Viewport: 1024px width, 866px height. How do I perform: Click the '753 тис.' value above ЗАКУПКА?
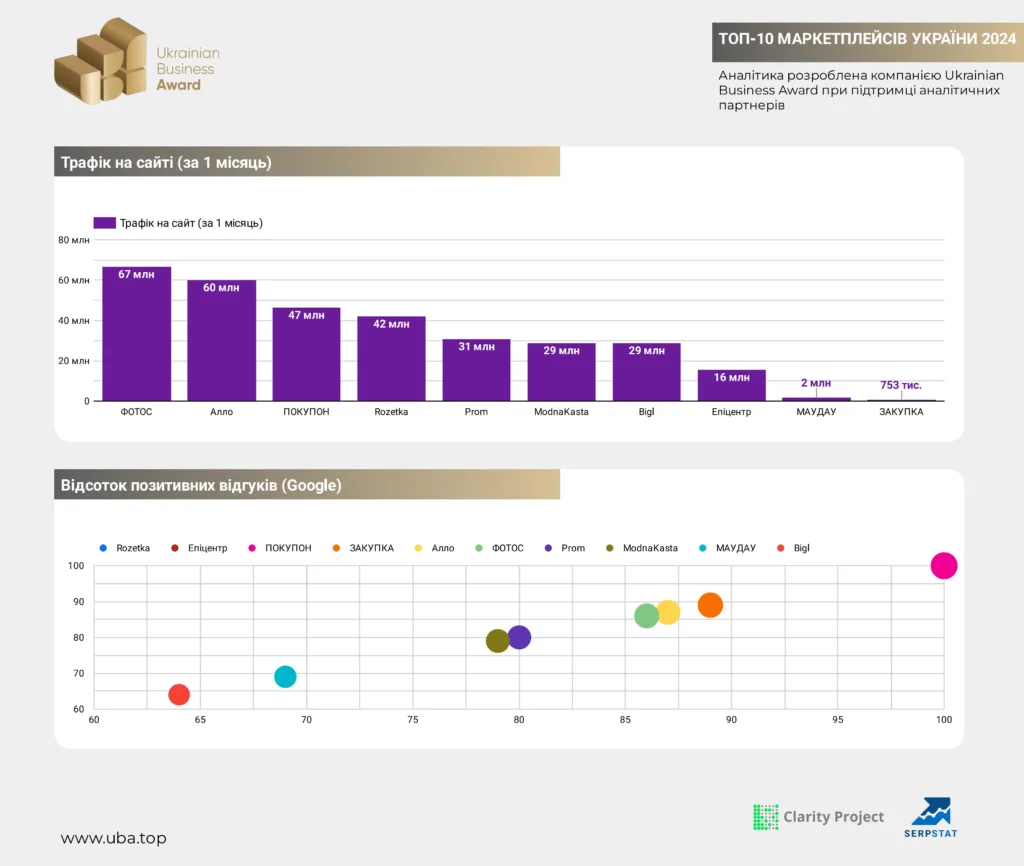[x=901, y=385]
